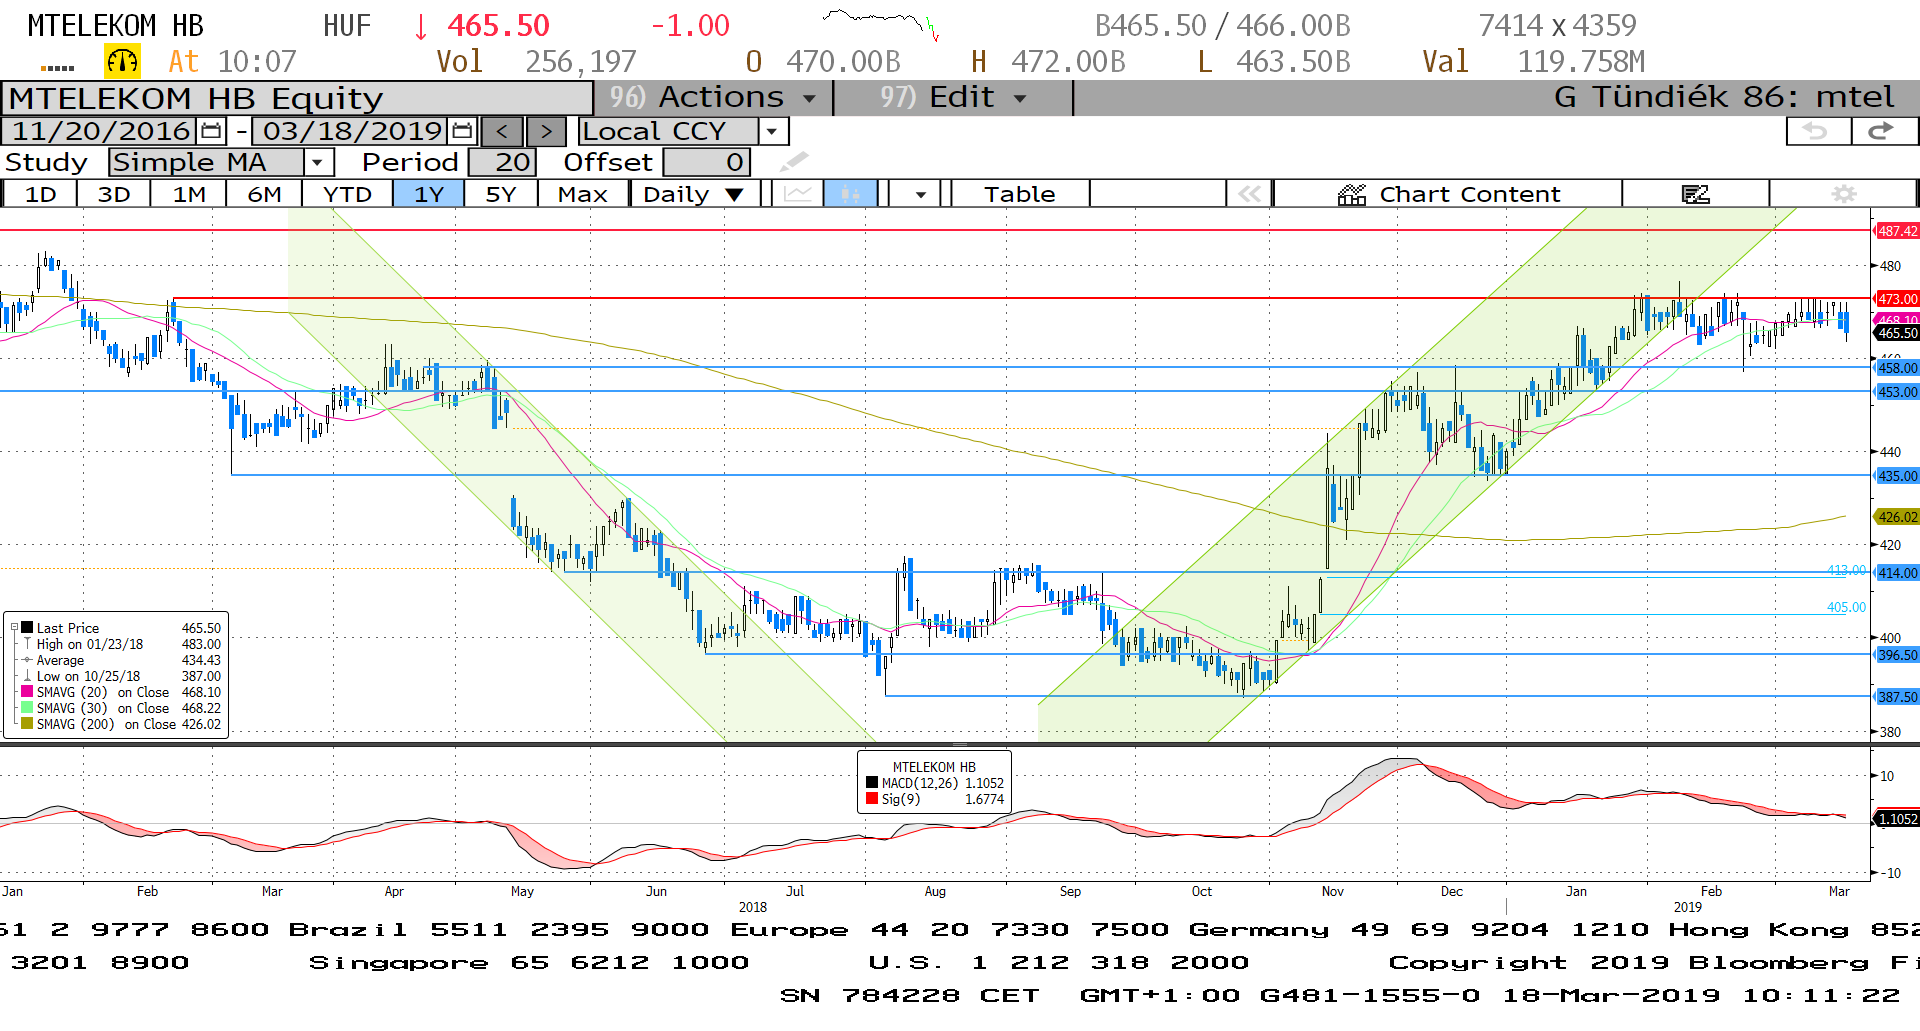Select the 1D range tab
The height and width of the screenshot is (1031, 1920).
click(x=40, y=194)
